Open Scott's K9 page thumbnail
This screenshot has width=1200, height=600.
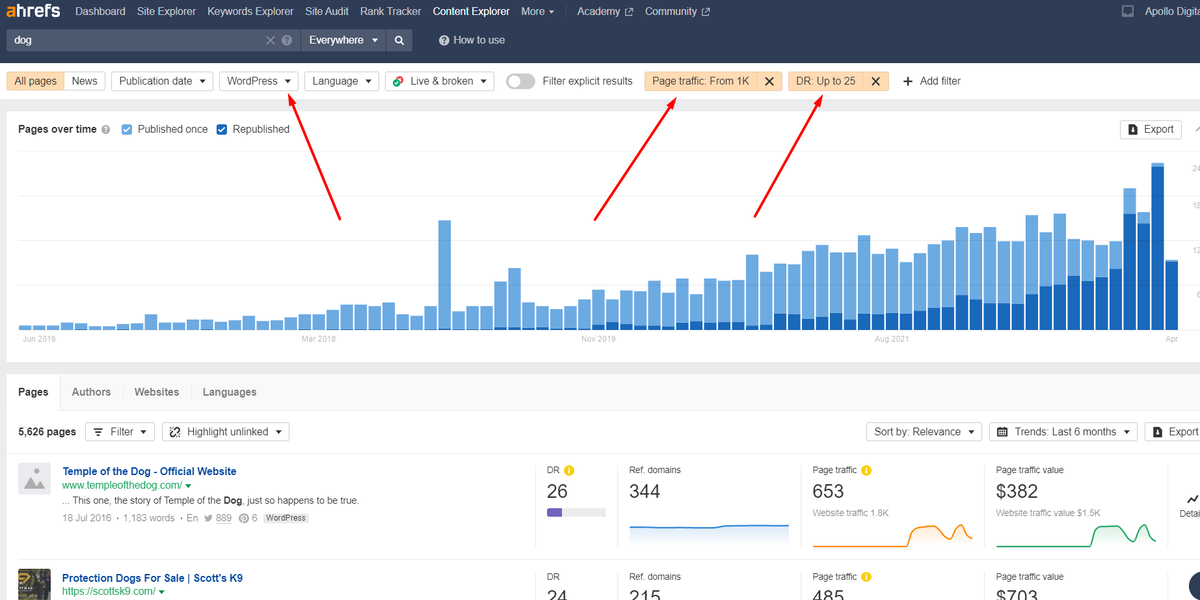(34, 584)
